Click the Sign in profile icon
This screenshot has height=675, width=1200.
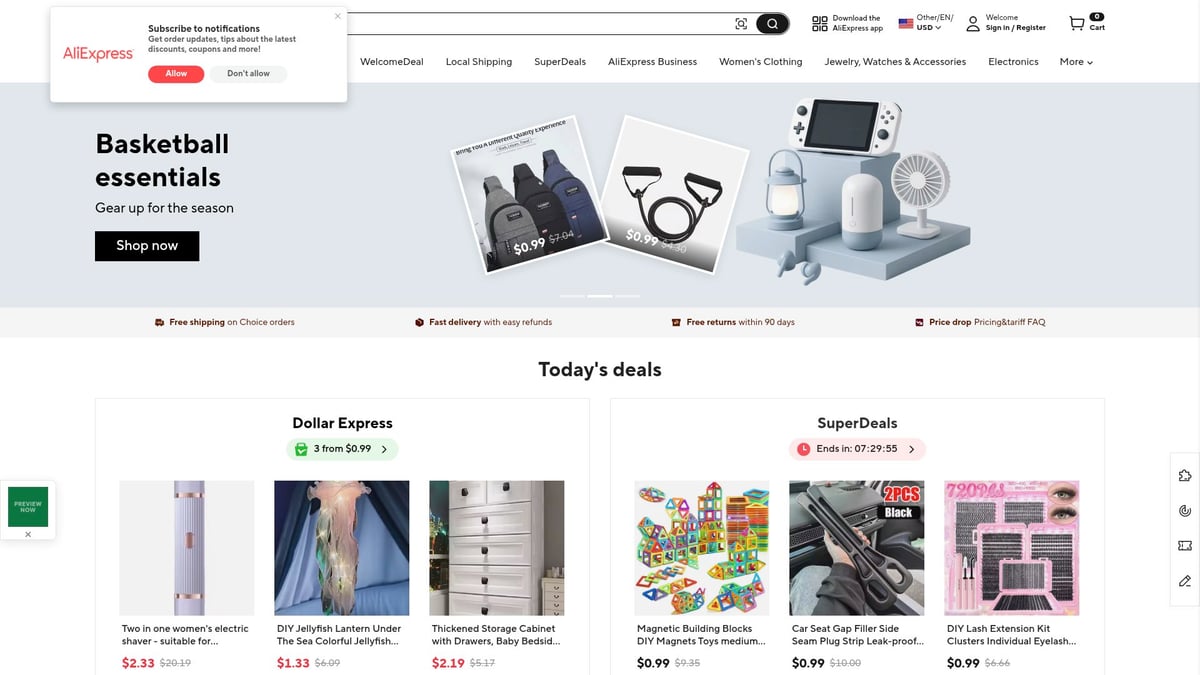[x=973, y=24]
